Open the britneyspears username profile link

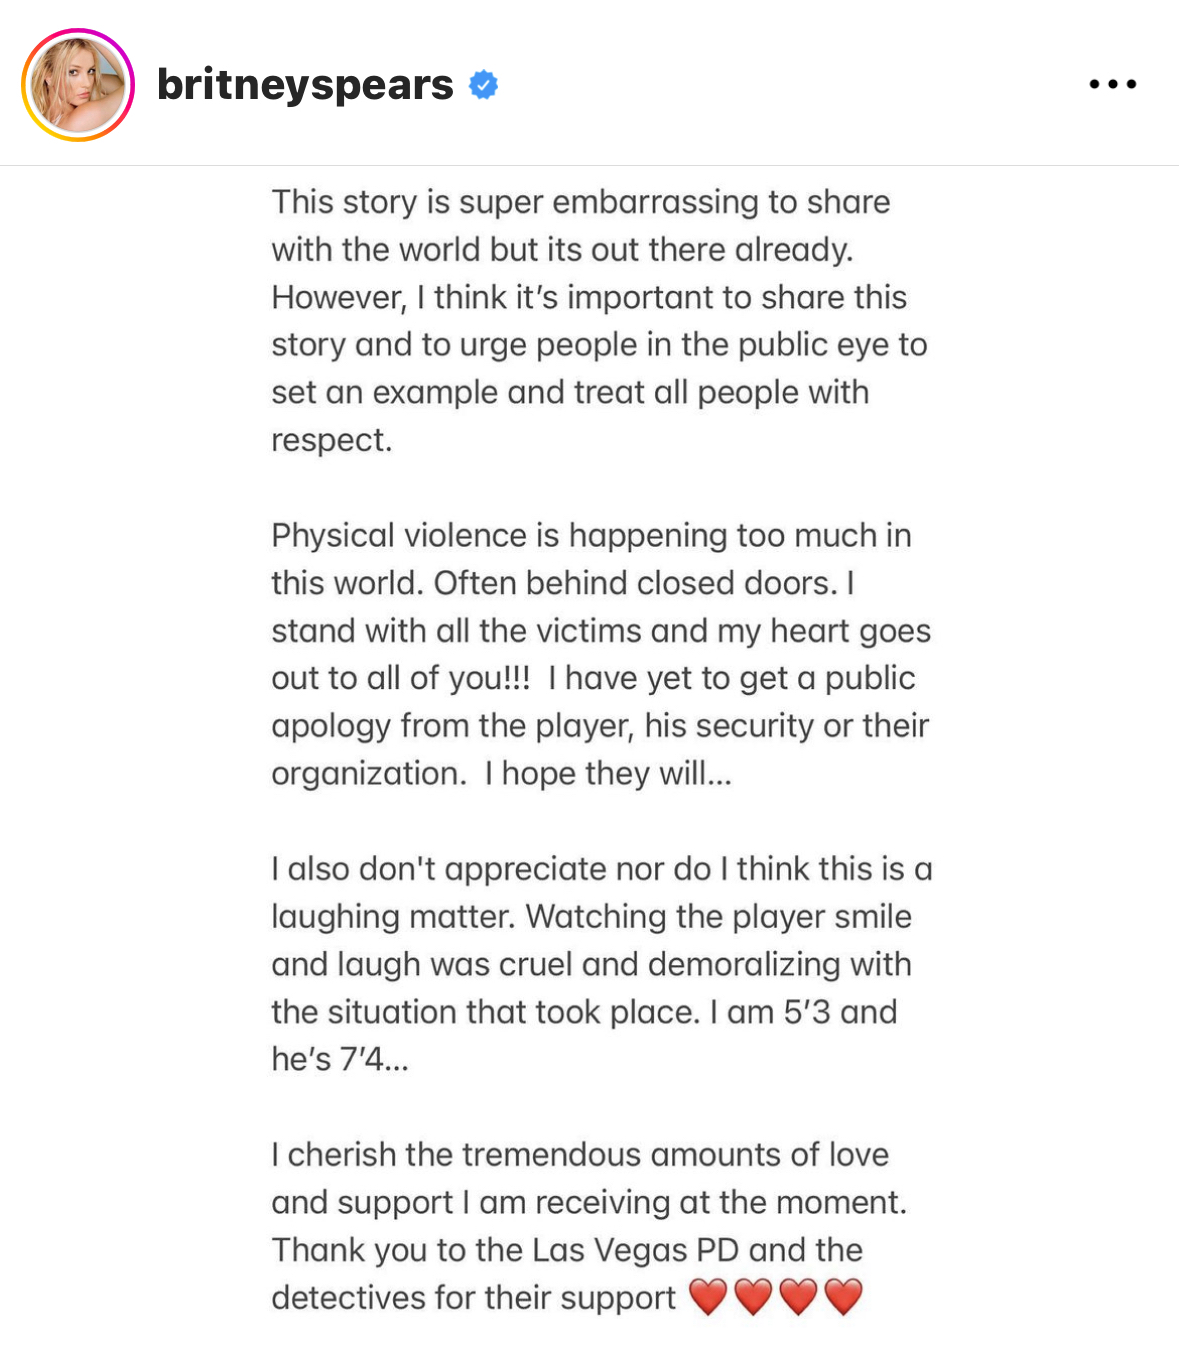(x=305, y=85)
